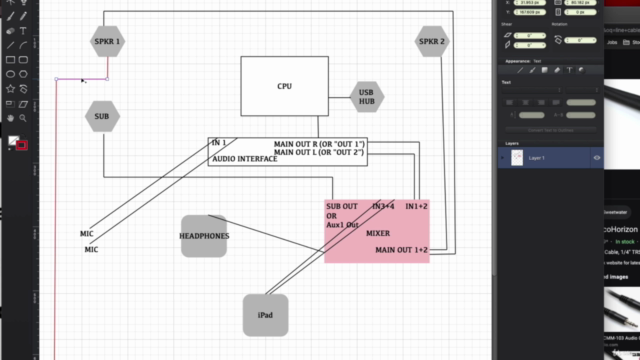Select the Layer 1 thumbnail
Screen dimensions: 640x360
pos(517,158)
